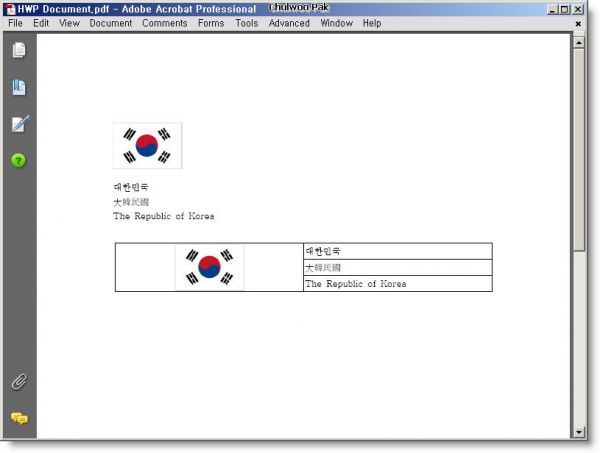Open the Window menu
Image resolution: width=600 pixels, height=453 pixels.
pos(336,23)
